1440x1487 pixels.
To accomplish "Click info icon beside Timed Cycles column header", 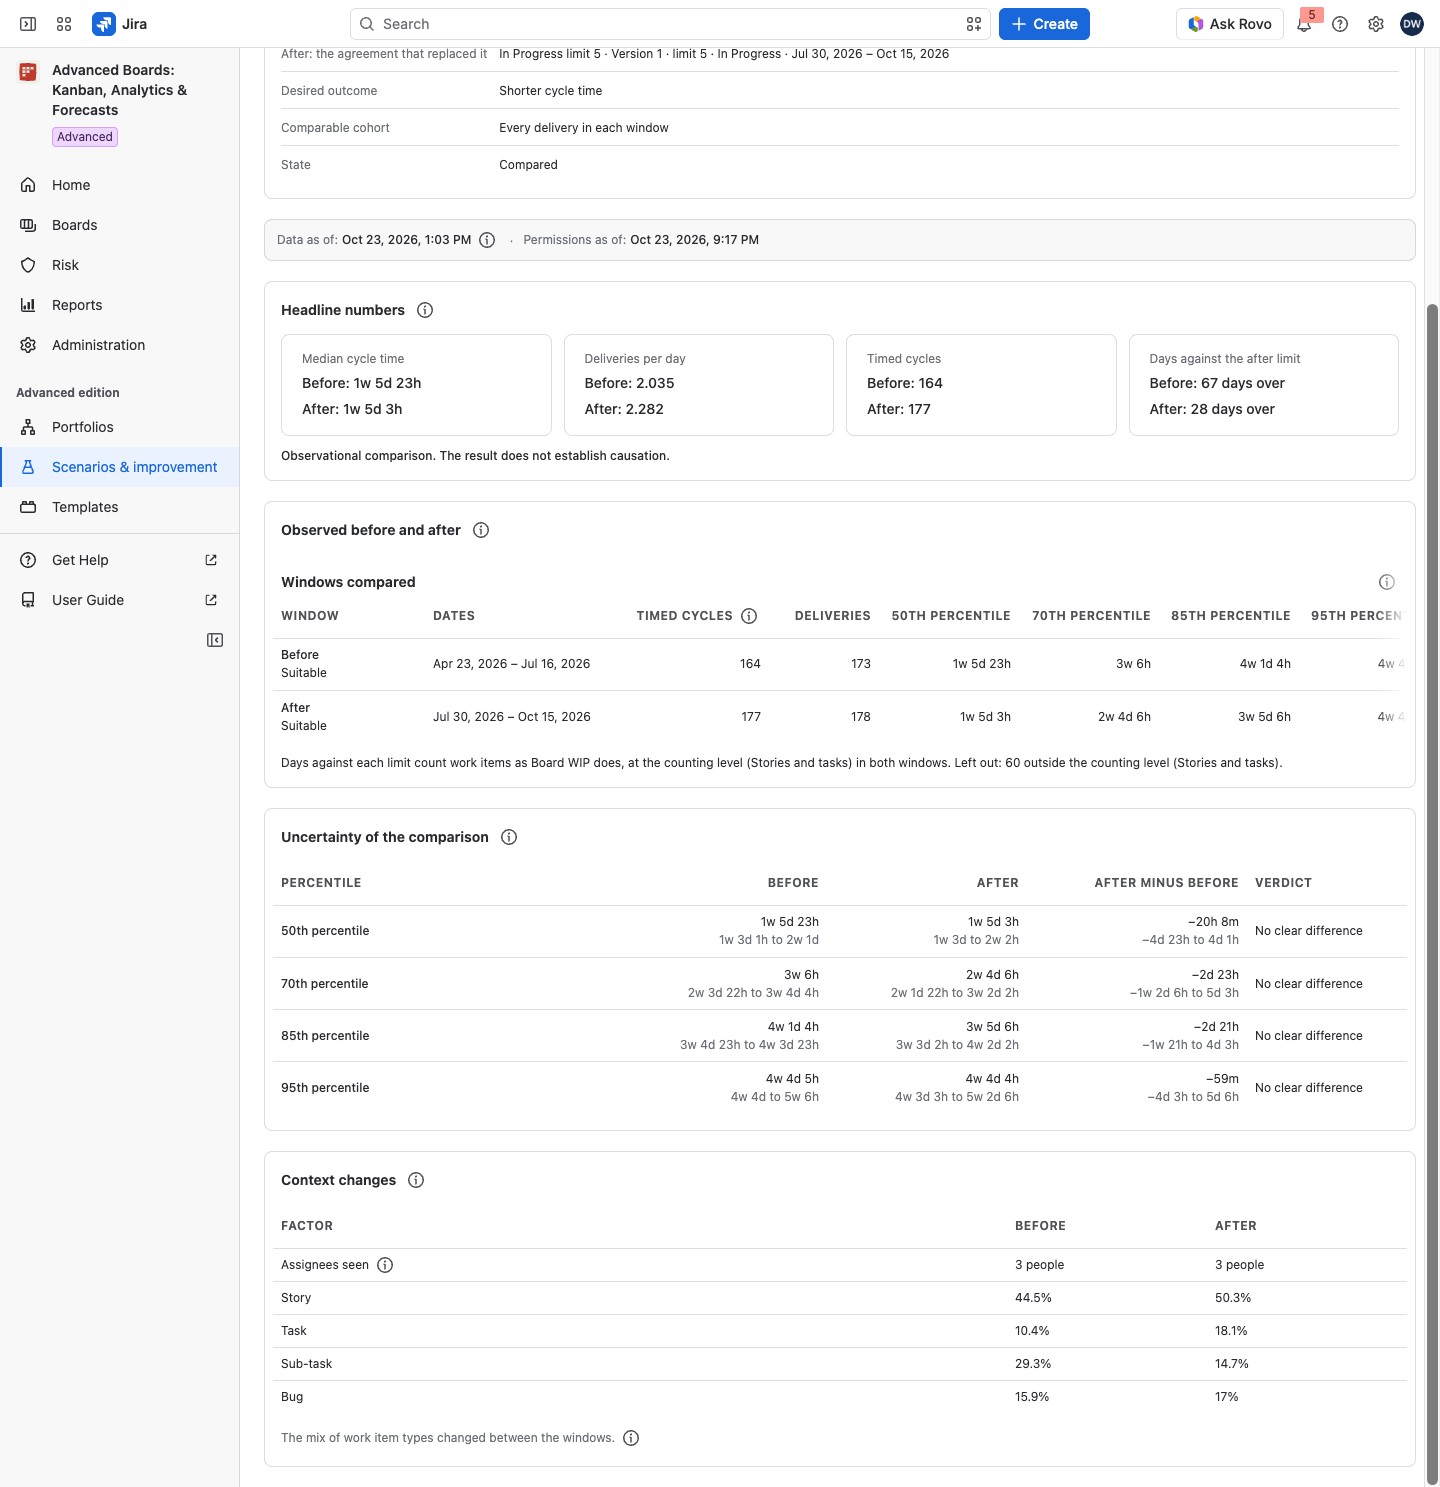I will (x=749, y=616).
